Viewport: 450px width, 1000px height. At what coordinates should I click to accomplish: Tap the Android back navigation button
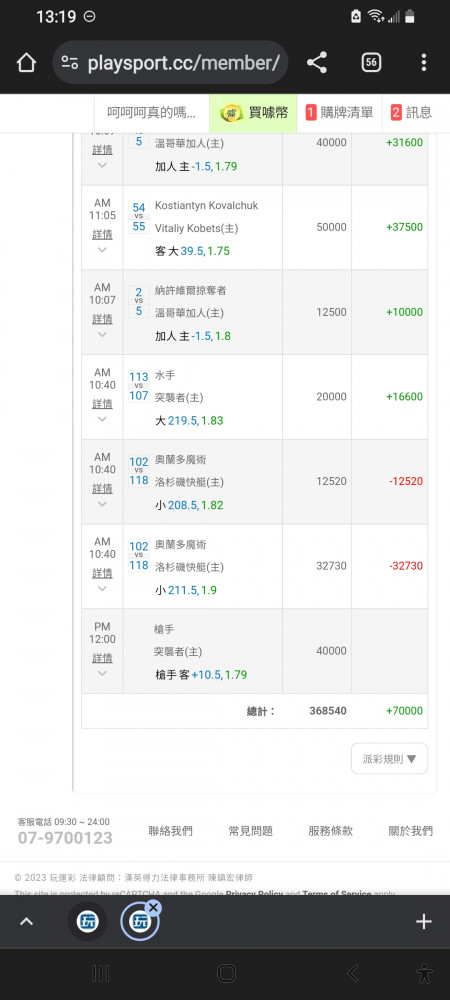(x=352, y=973)
